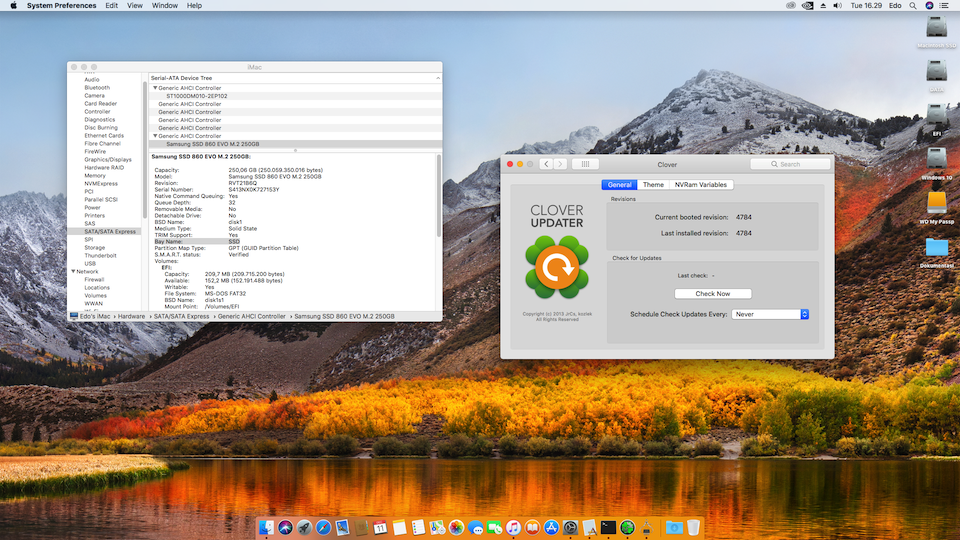Select Bluetooth in iMac sidebar
Image resolution: width=960 pixels, height=540 pixels.
coord(97,88)
